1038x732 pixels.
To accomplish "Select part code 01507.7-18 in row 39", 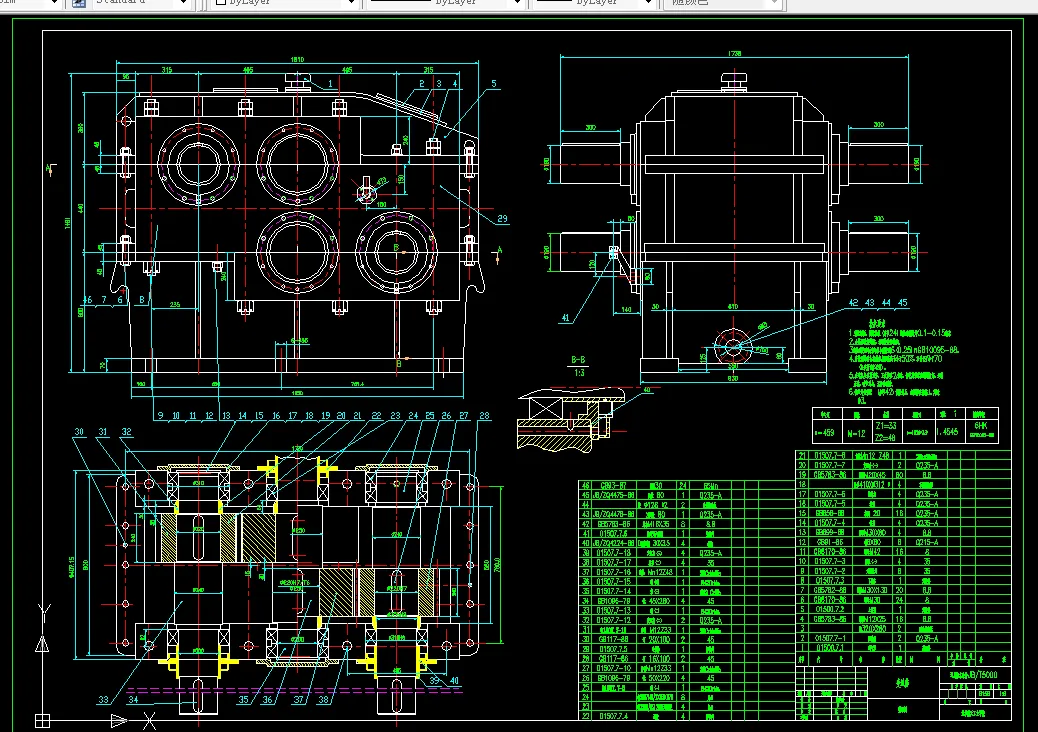I will click(x=614, y=553).
